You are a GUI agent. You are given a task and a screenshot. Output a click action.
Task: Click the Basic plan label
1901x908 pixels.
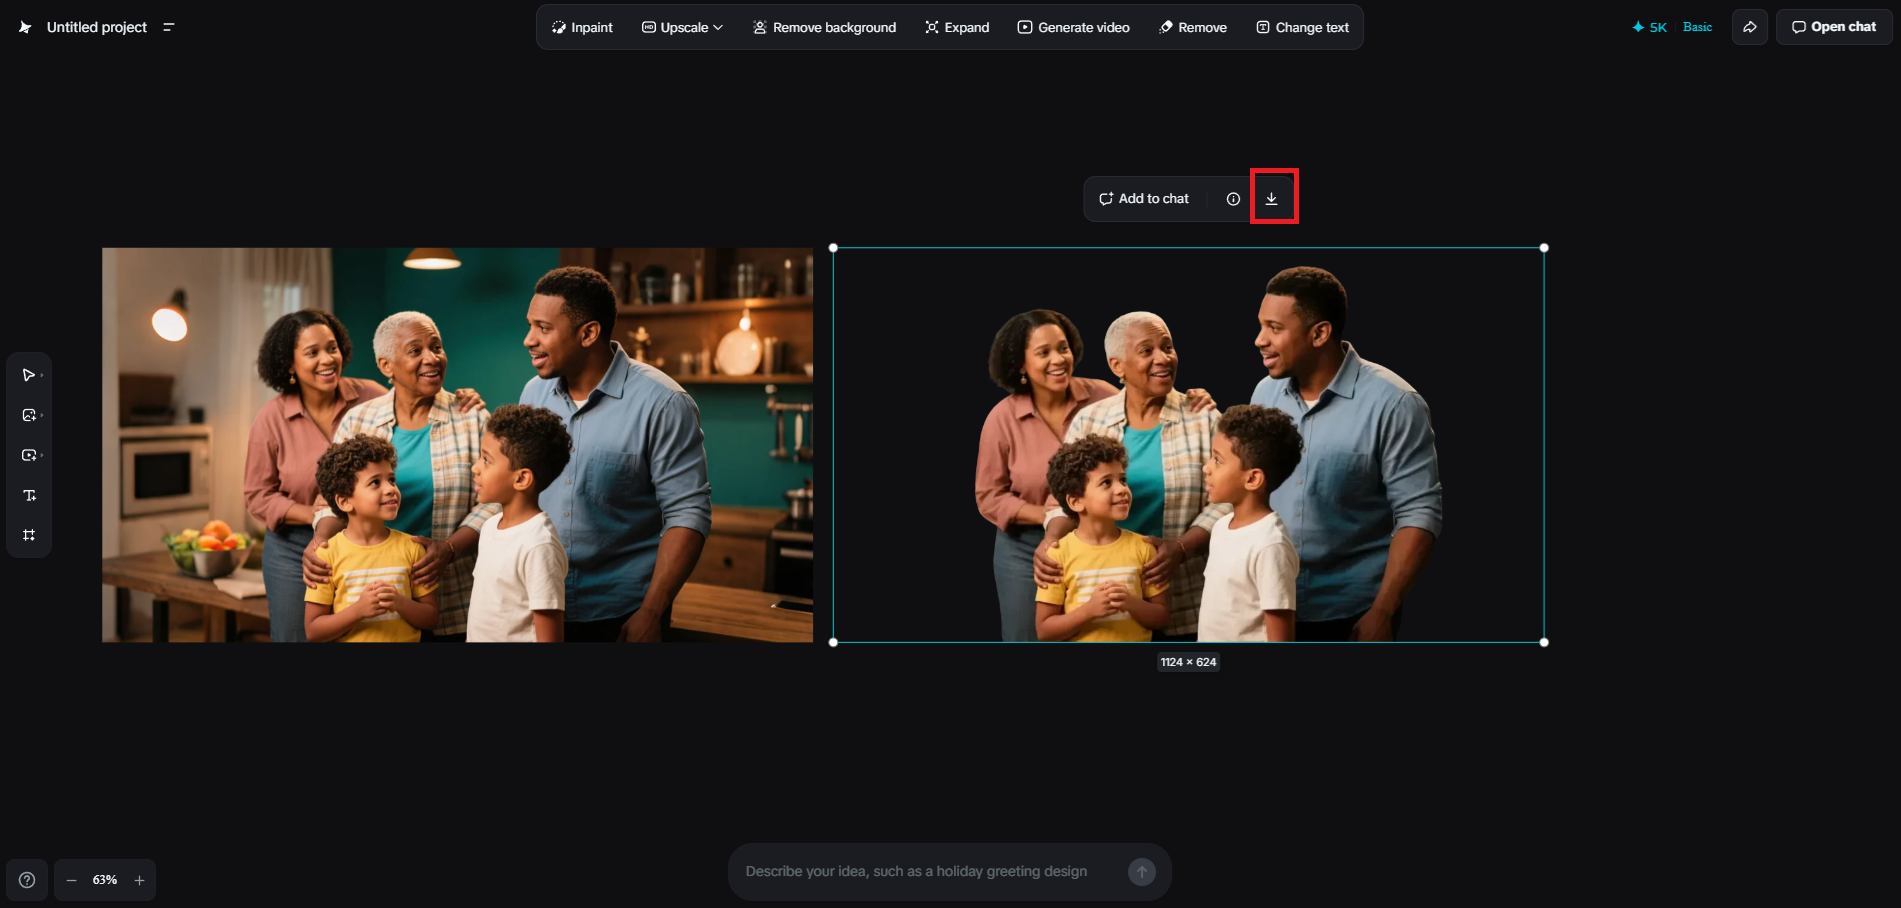[x=1697, y=27]
